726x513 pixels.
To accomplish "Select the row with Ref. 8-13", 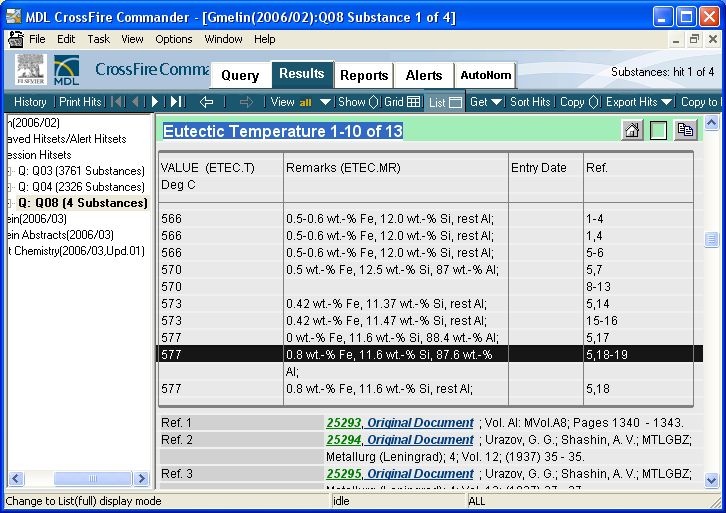I will pyautogui.click(x=426, y=287).
